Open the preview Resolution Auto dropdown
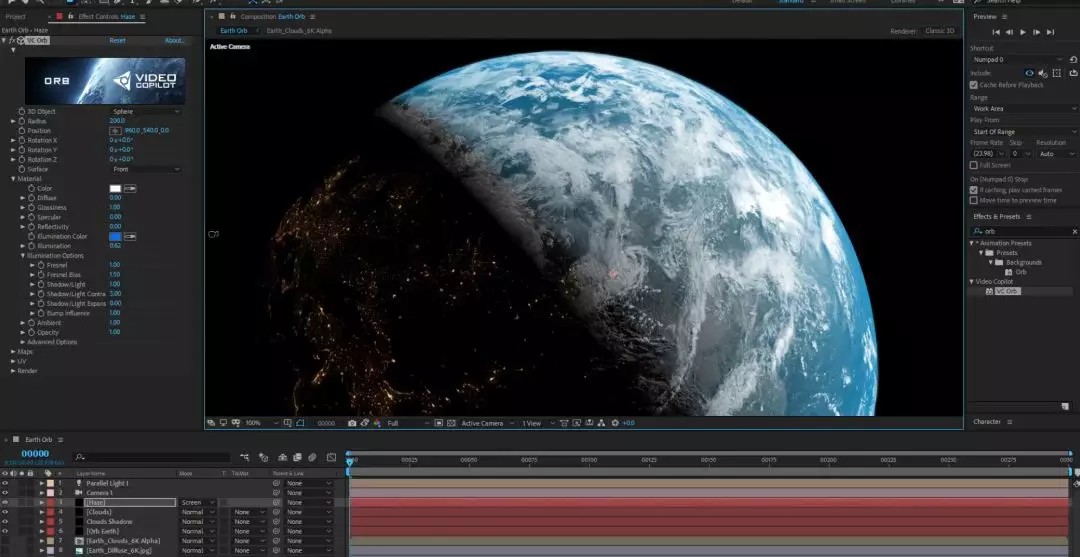Viewport: 1080px width, 557px height. 1057,154
